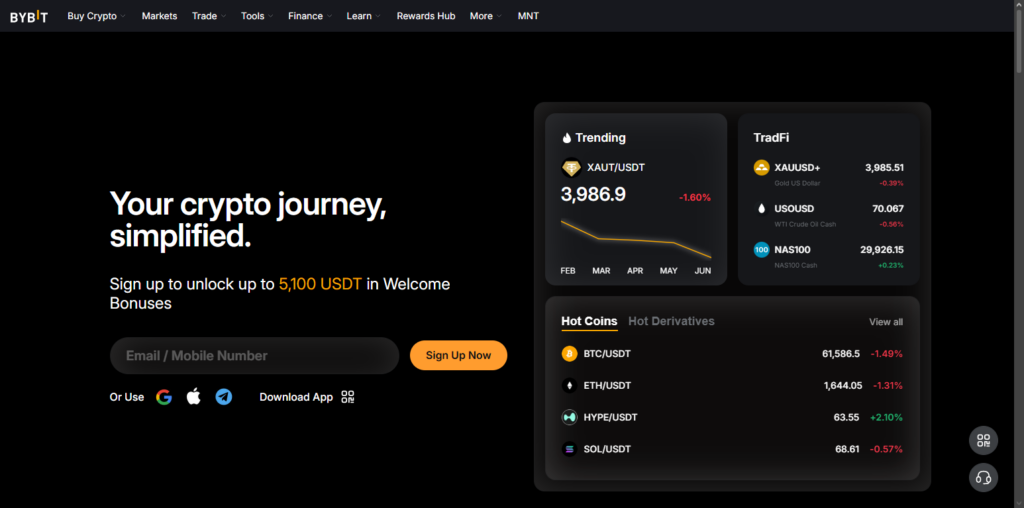Screen dimensions: 1024x508
Task: Sign in with Telegram icon
Action: [x=224, y=397]
